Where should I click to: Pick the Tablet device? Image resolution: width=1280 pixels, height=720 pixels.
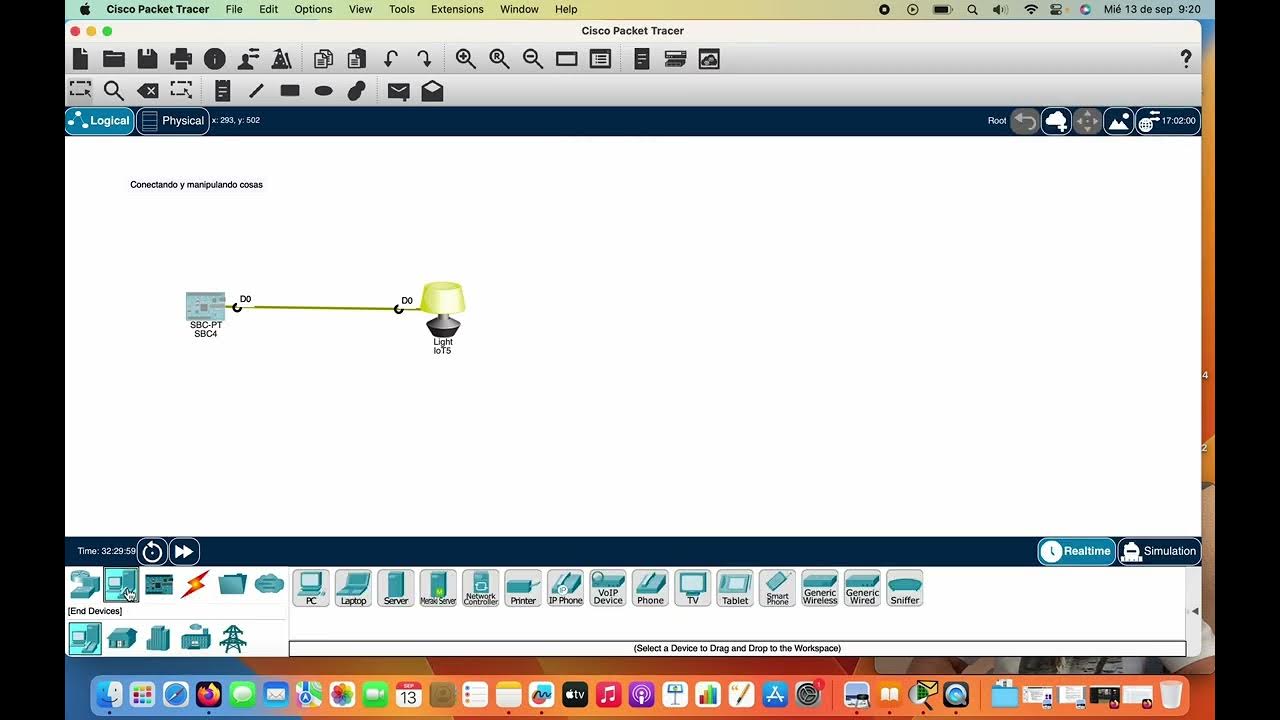[735, 588]
